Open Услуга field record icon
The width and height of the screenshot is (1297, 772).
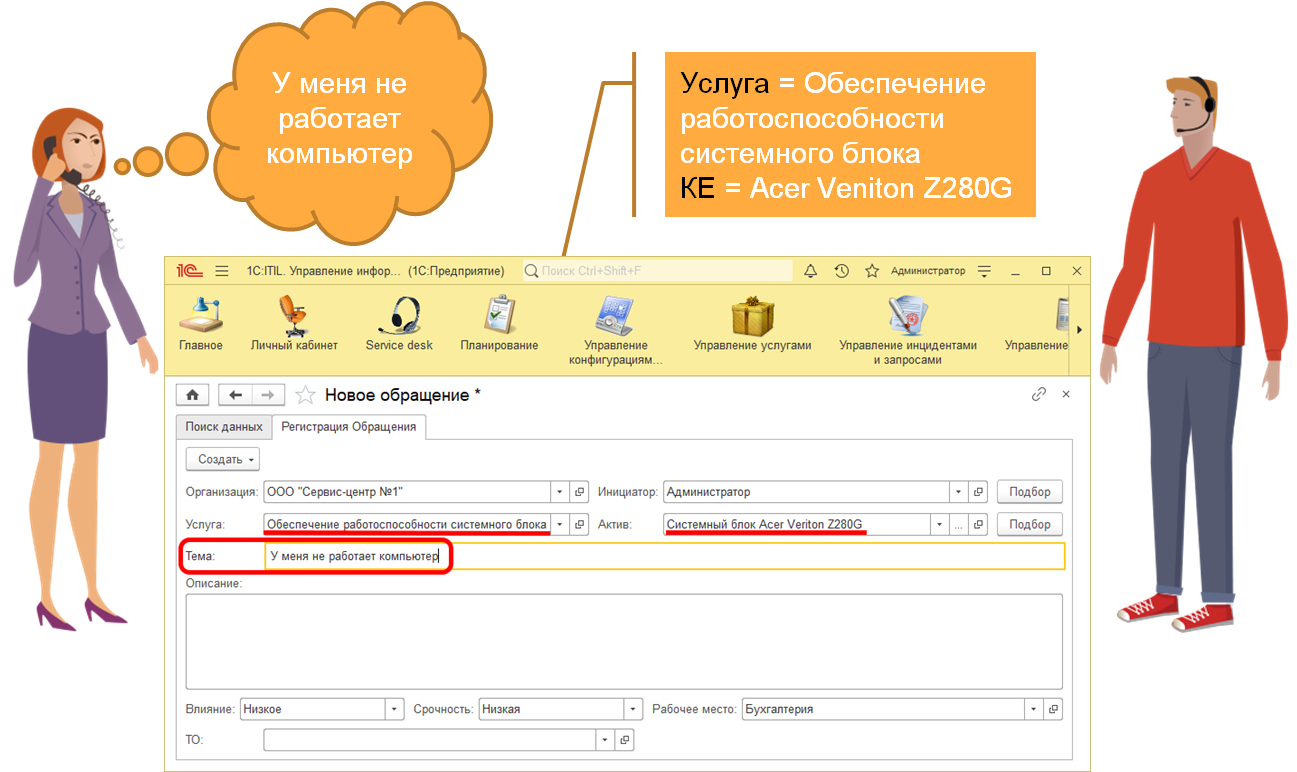(579, 524)
